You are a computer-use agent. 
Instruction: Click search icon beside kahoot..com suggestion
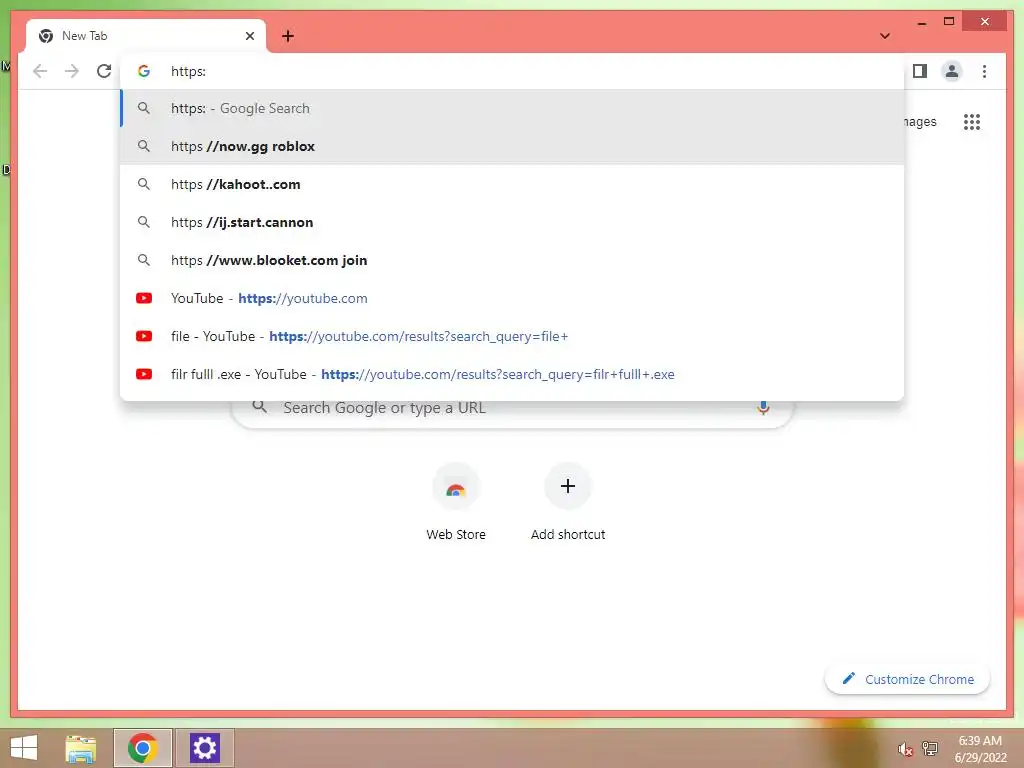pos(144,184)
